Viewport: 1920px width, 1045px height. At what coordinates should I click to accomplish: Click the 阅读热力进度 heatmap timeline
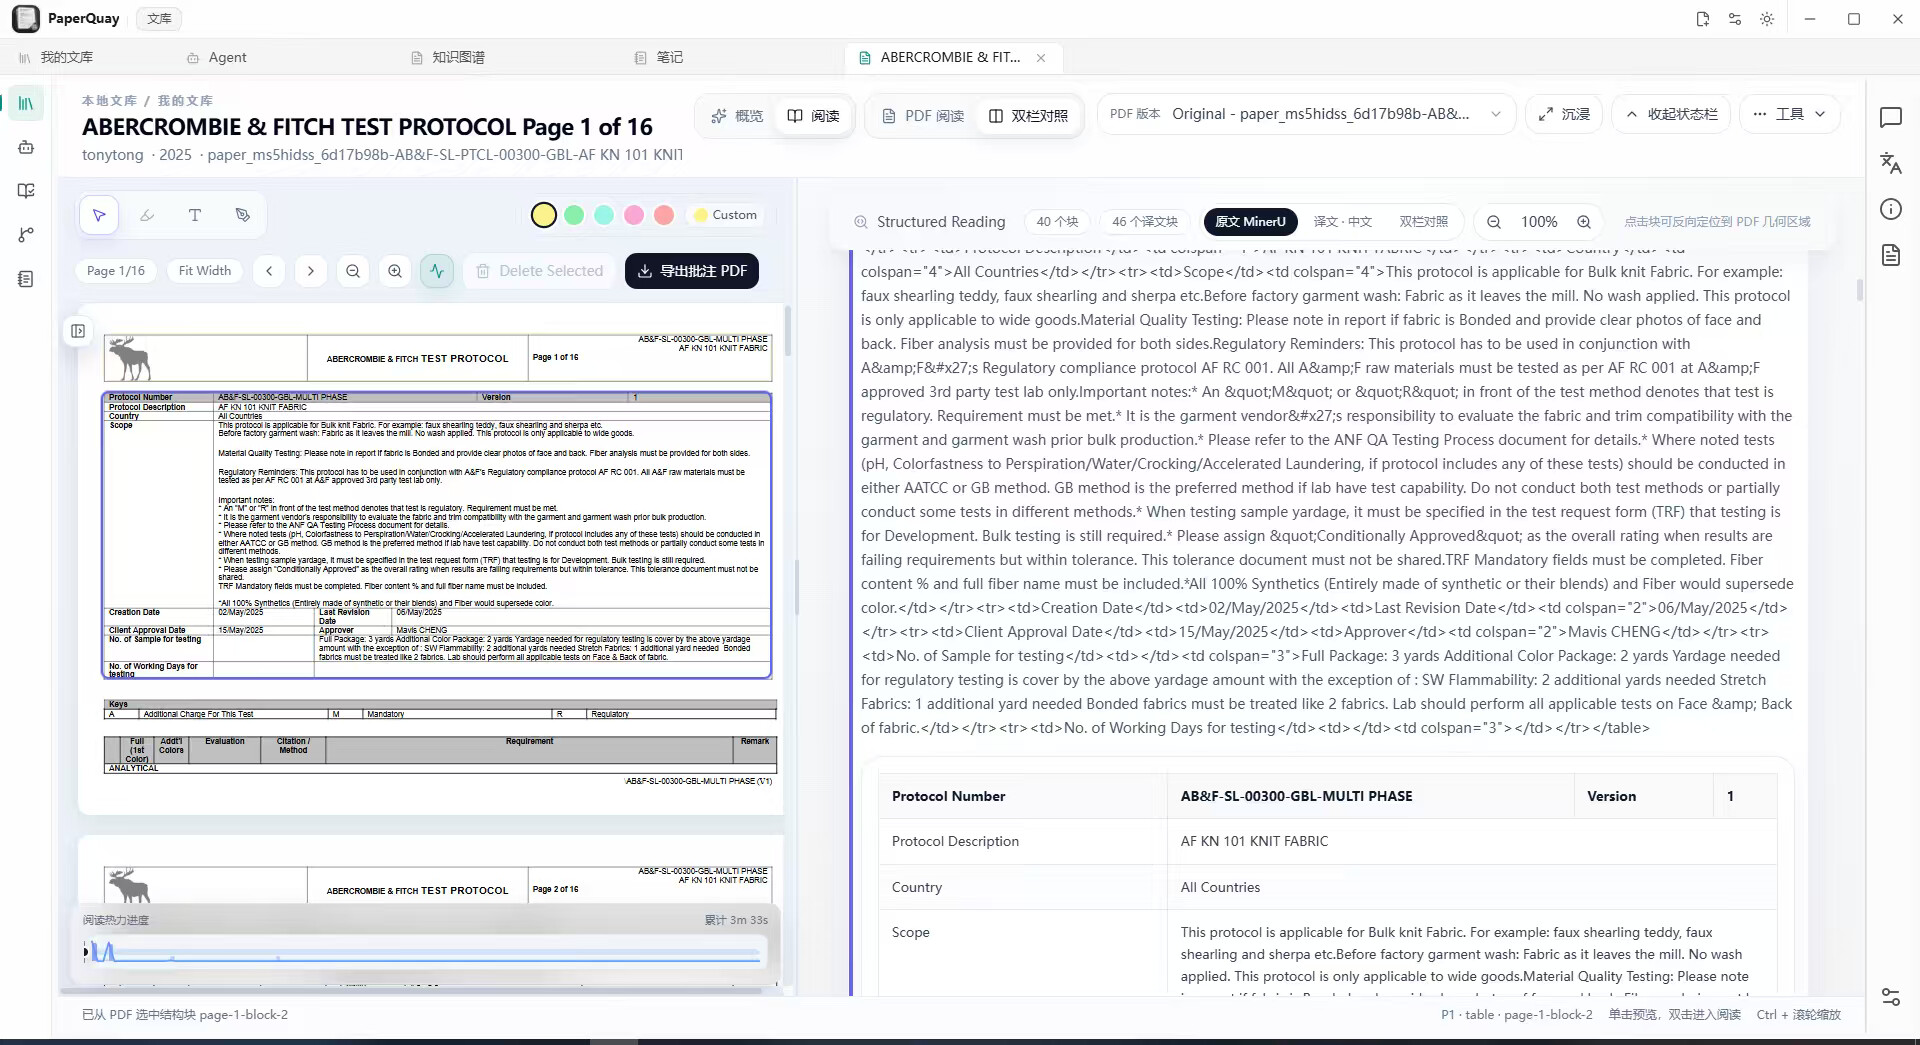[x=425, y=953]
